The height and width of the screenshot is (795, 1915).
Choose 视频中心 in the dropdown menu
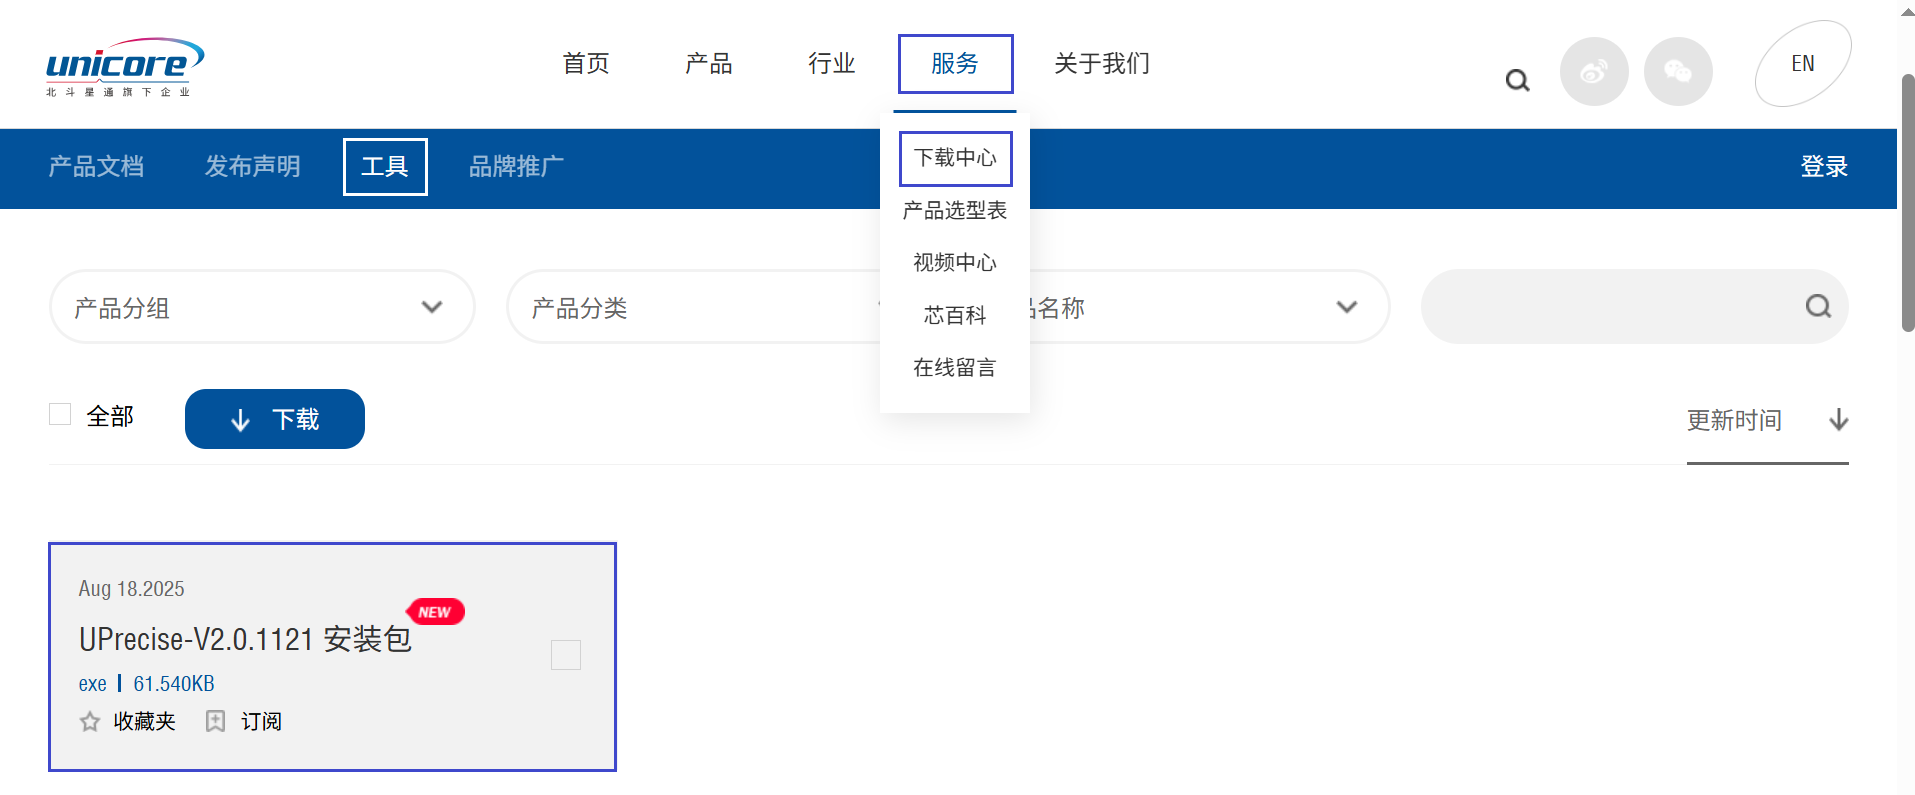coord(955,263)
